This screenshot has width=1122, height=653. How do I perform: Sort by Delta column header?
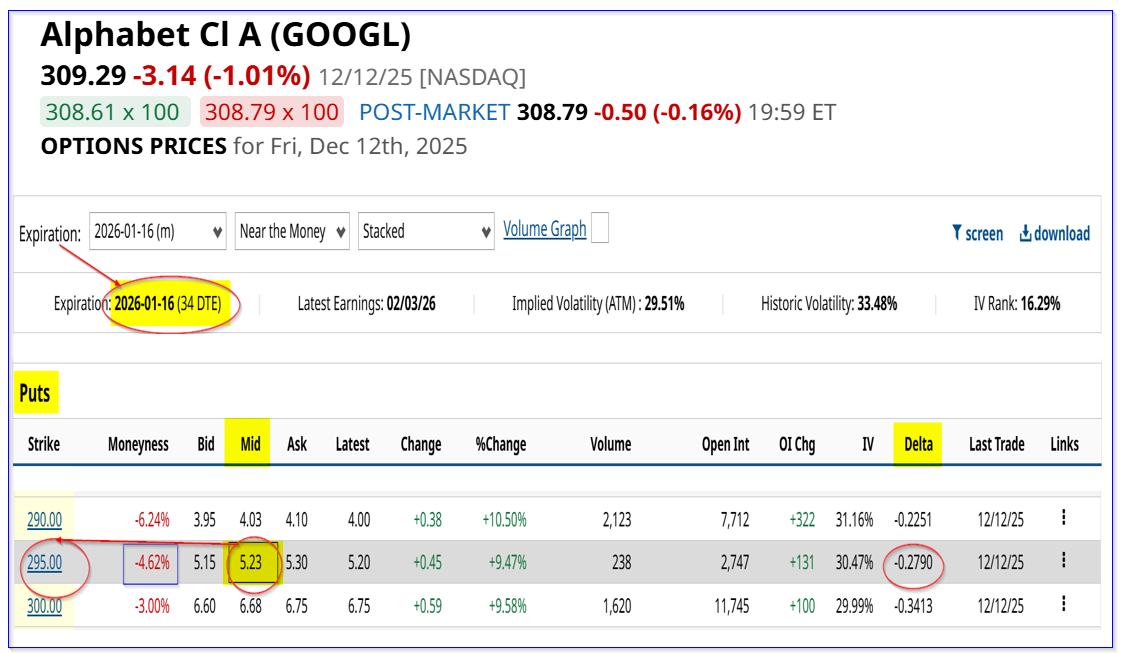tap(917, 444)
